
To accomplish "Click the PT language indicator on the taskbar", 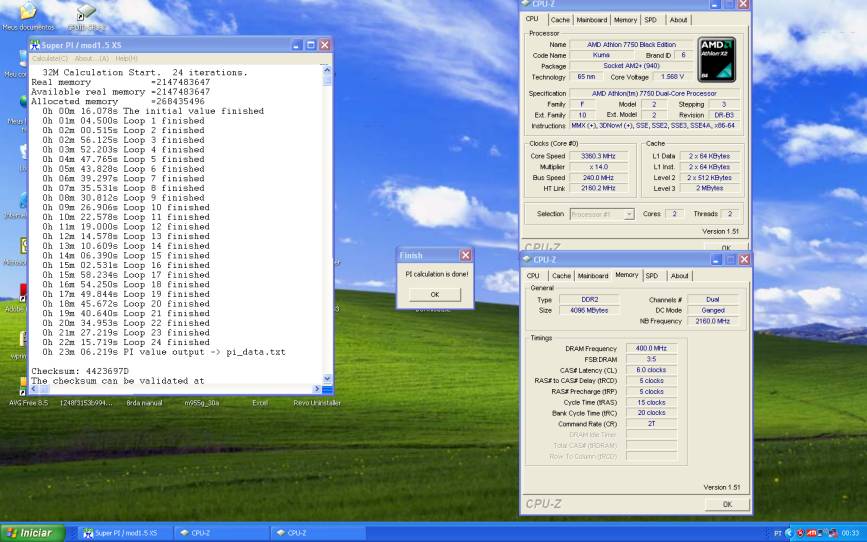I will pos(777,533).
